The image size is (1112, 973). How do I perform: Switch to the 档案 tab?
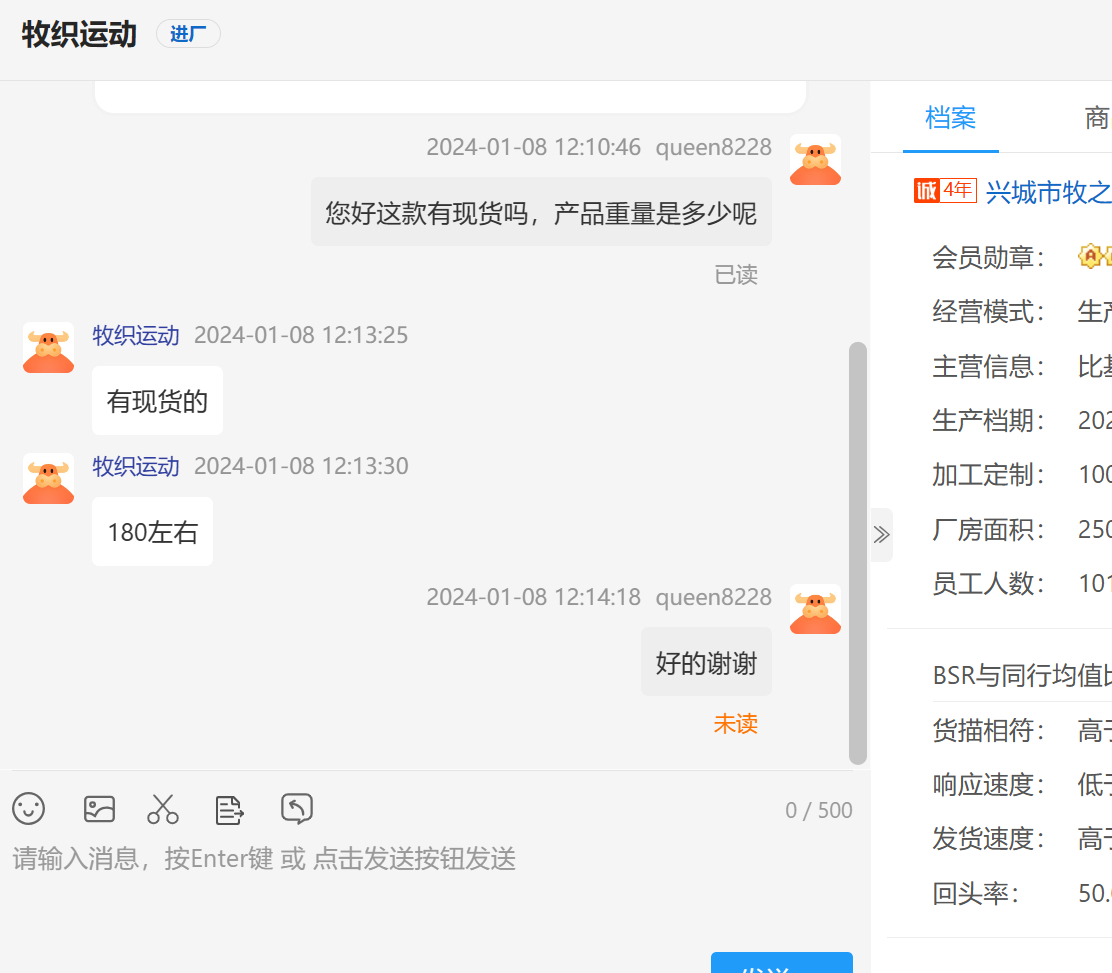point(950,118)
